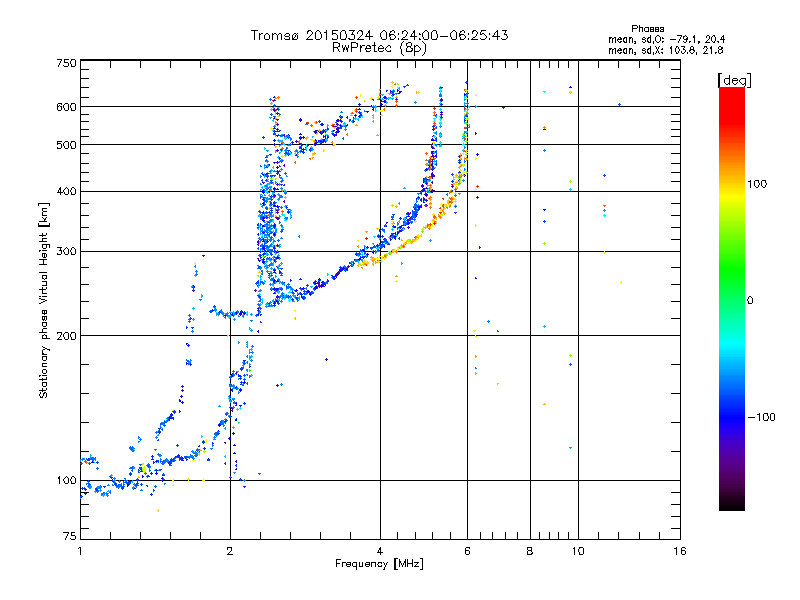Click the colorbar tick label '100'
This screenshot has width=800, height=600.
(757, 184)
